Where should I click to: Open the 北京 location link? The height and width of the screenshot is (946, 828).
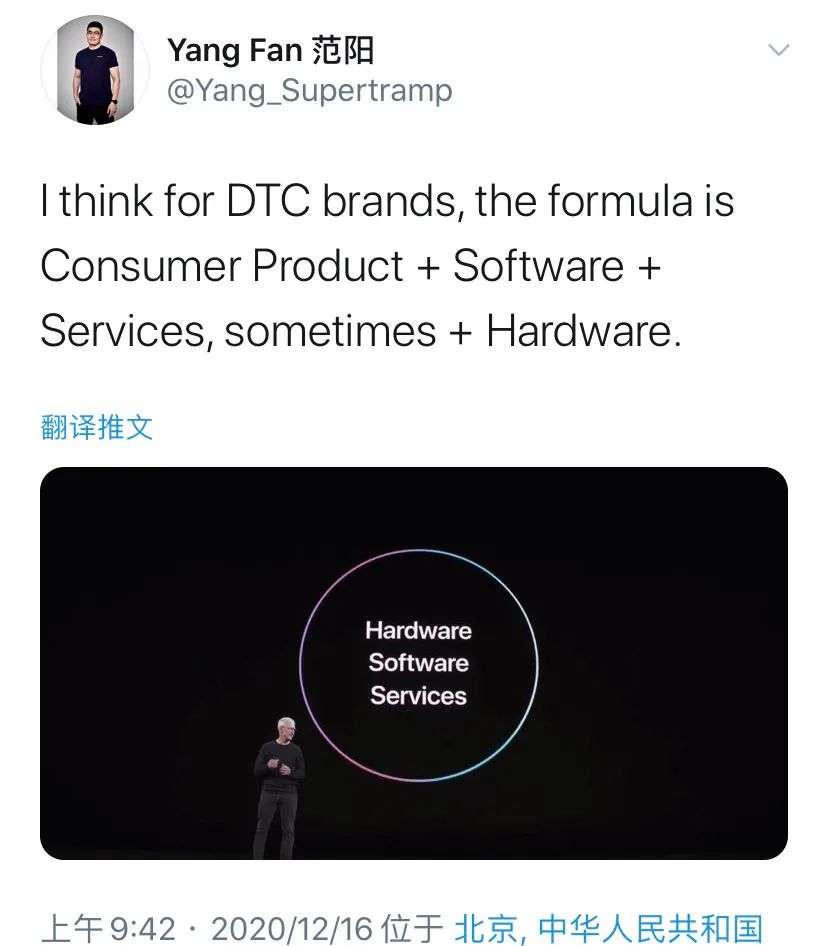click(x=485, y=928)
